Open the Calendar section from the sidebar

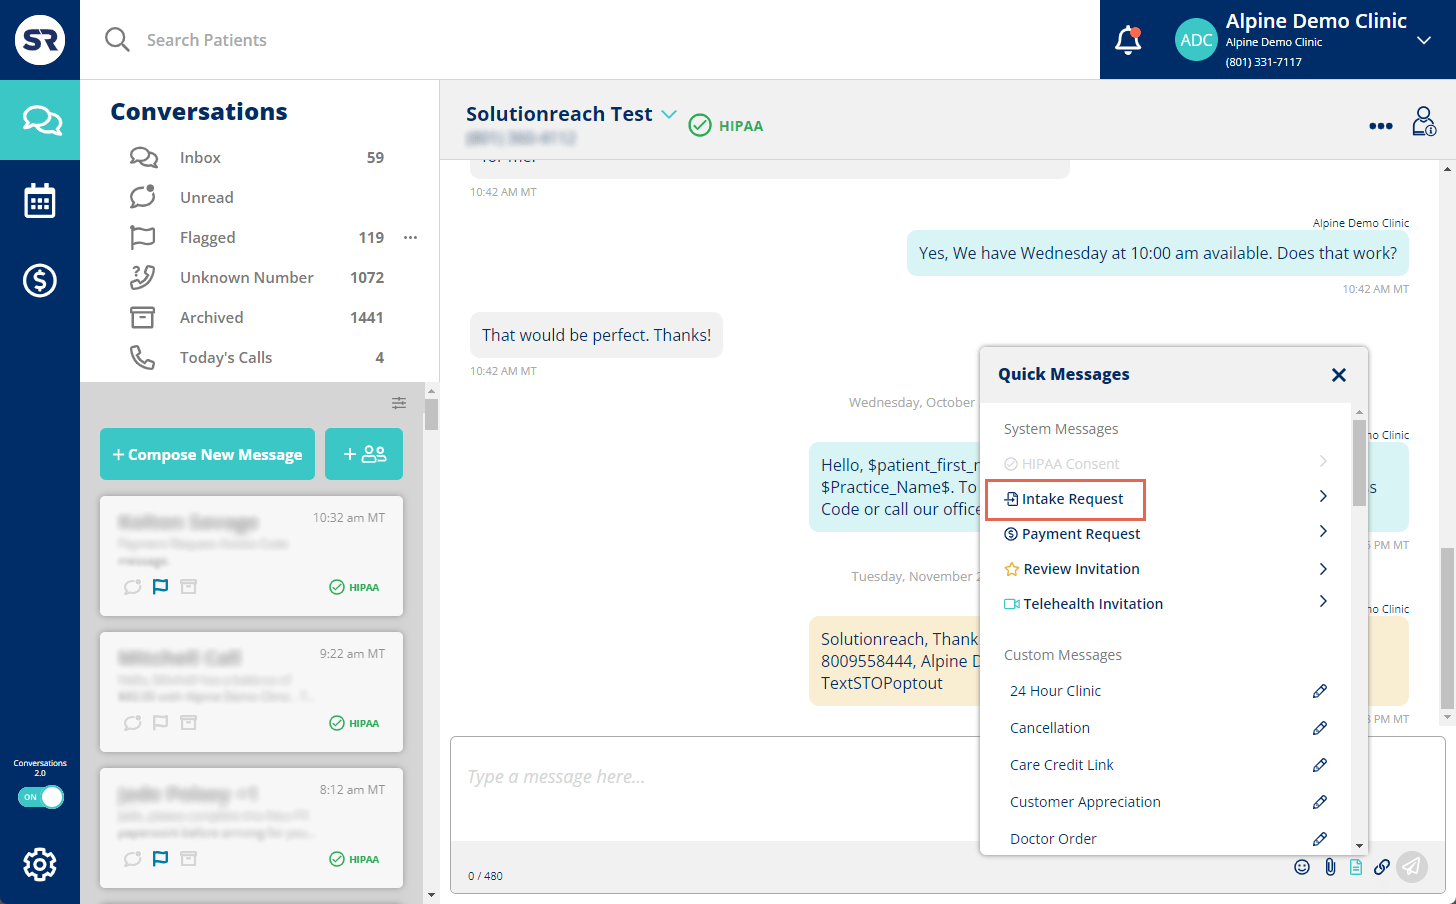point(40,200)
